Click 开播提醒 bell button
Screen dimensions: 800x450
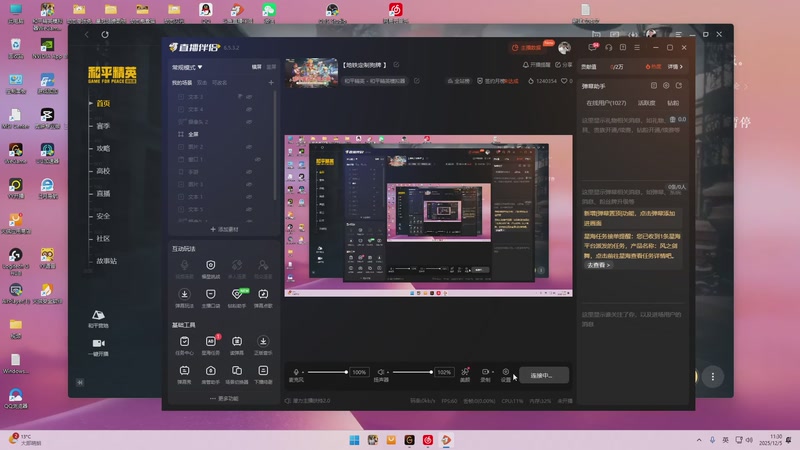click(536, 65)
